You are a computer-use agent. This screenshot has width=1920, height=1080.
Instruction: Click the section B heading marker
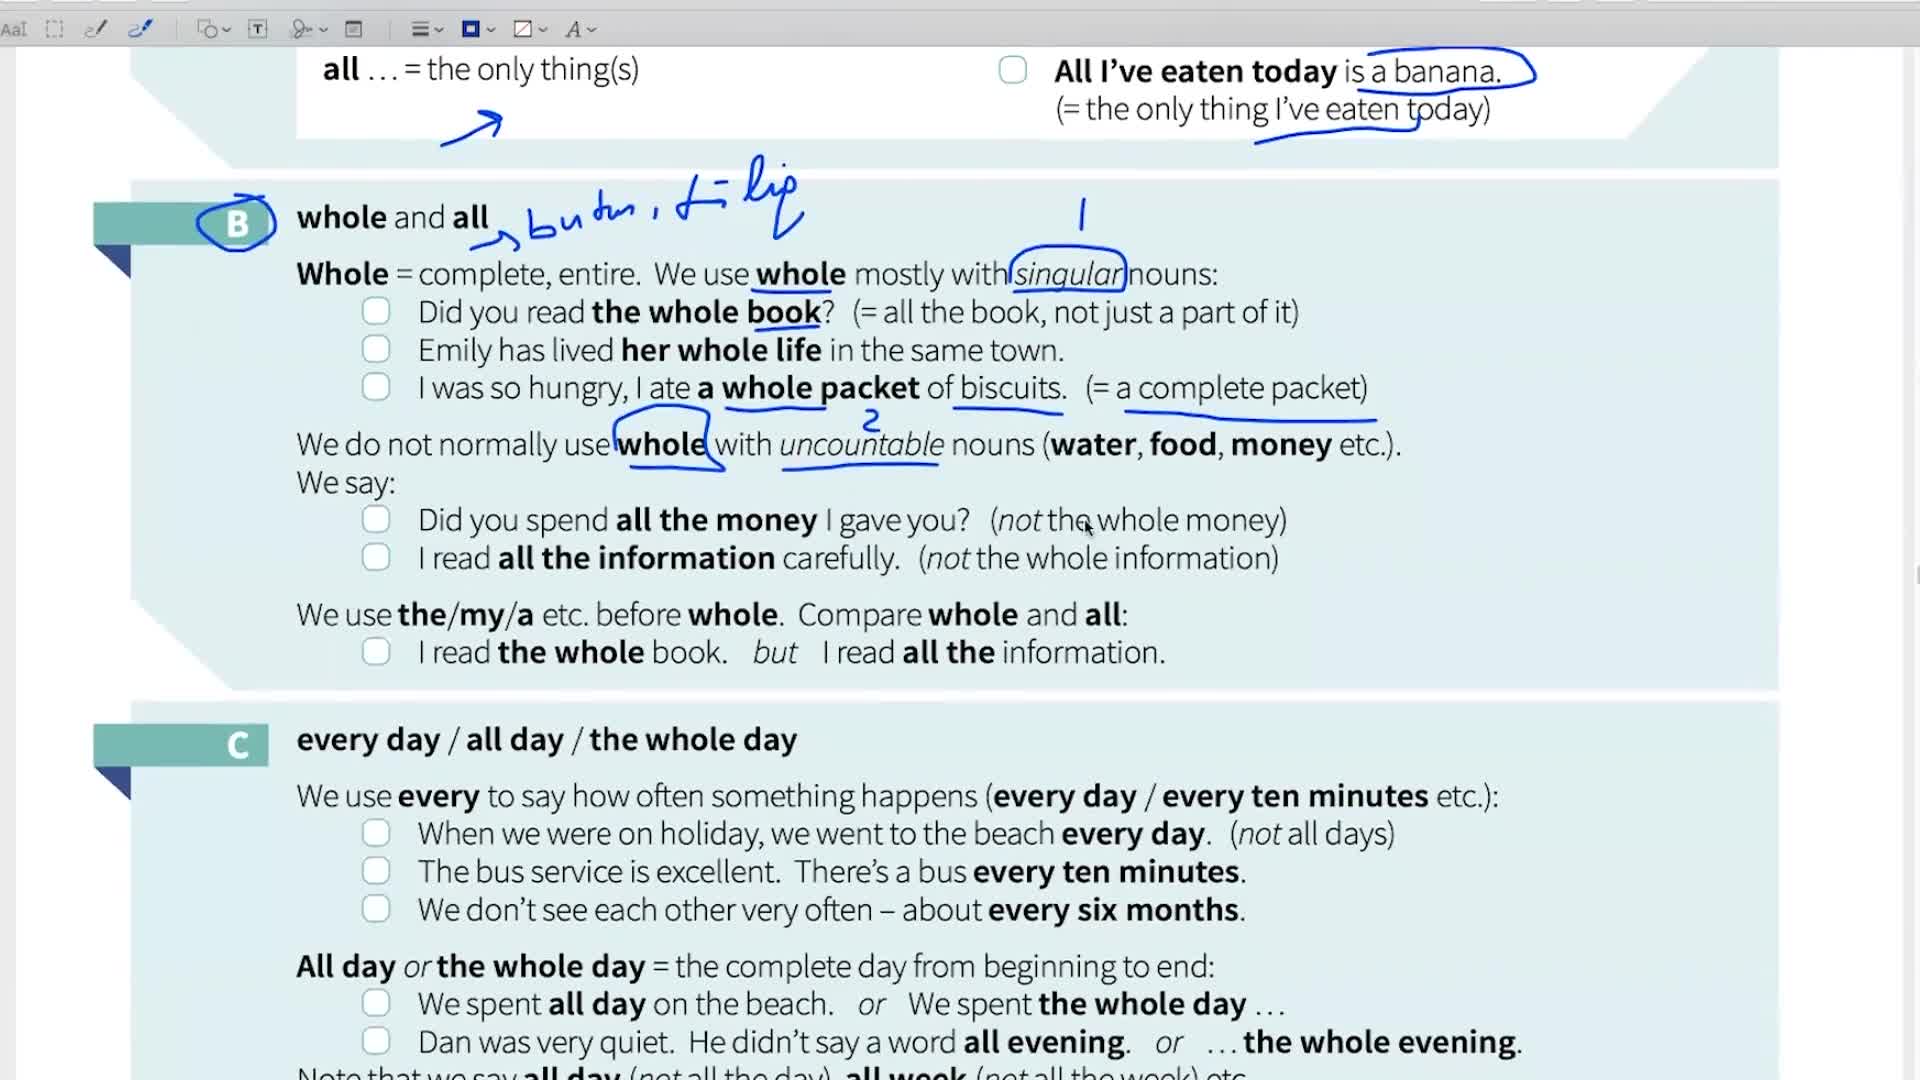click(x=237, y=222)
